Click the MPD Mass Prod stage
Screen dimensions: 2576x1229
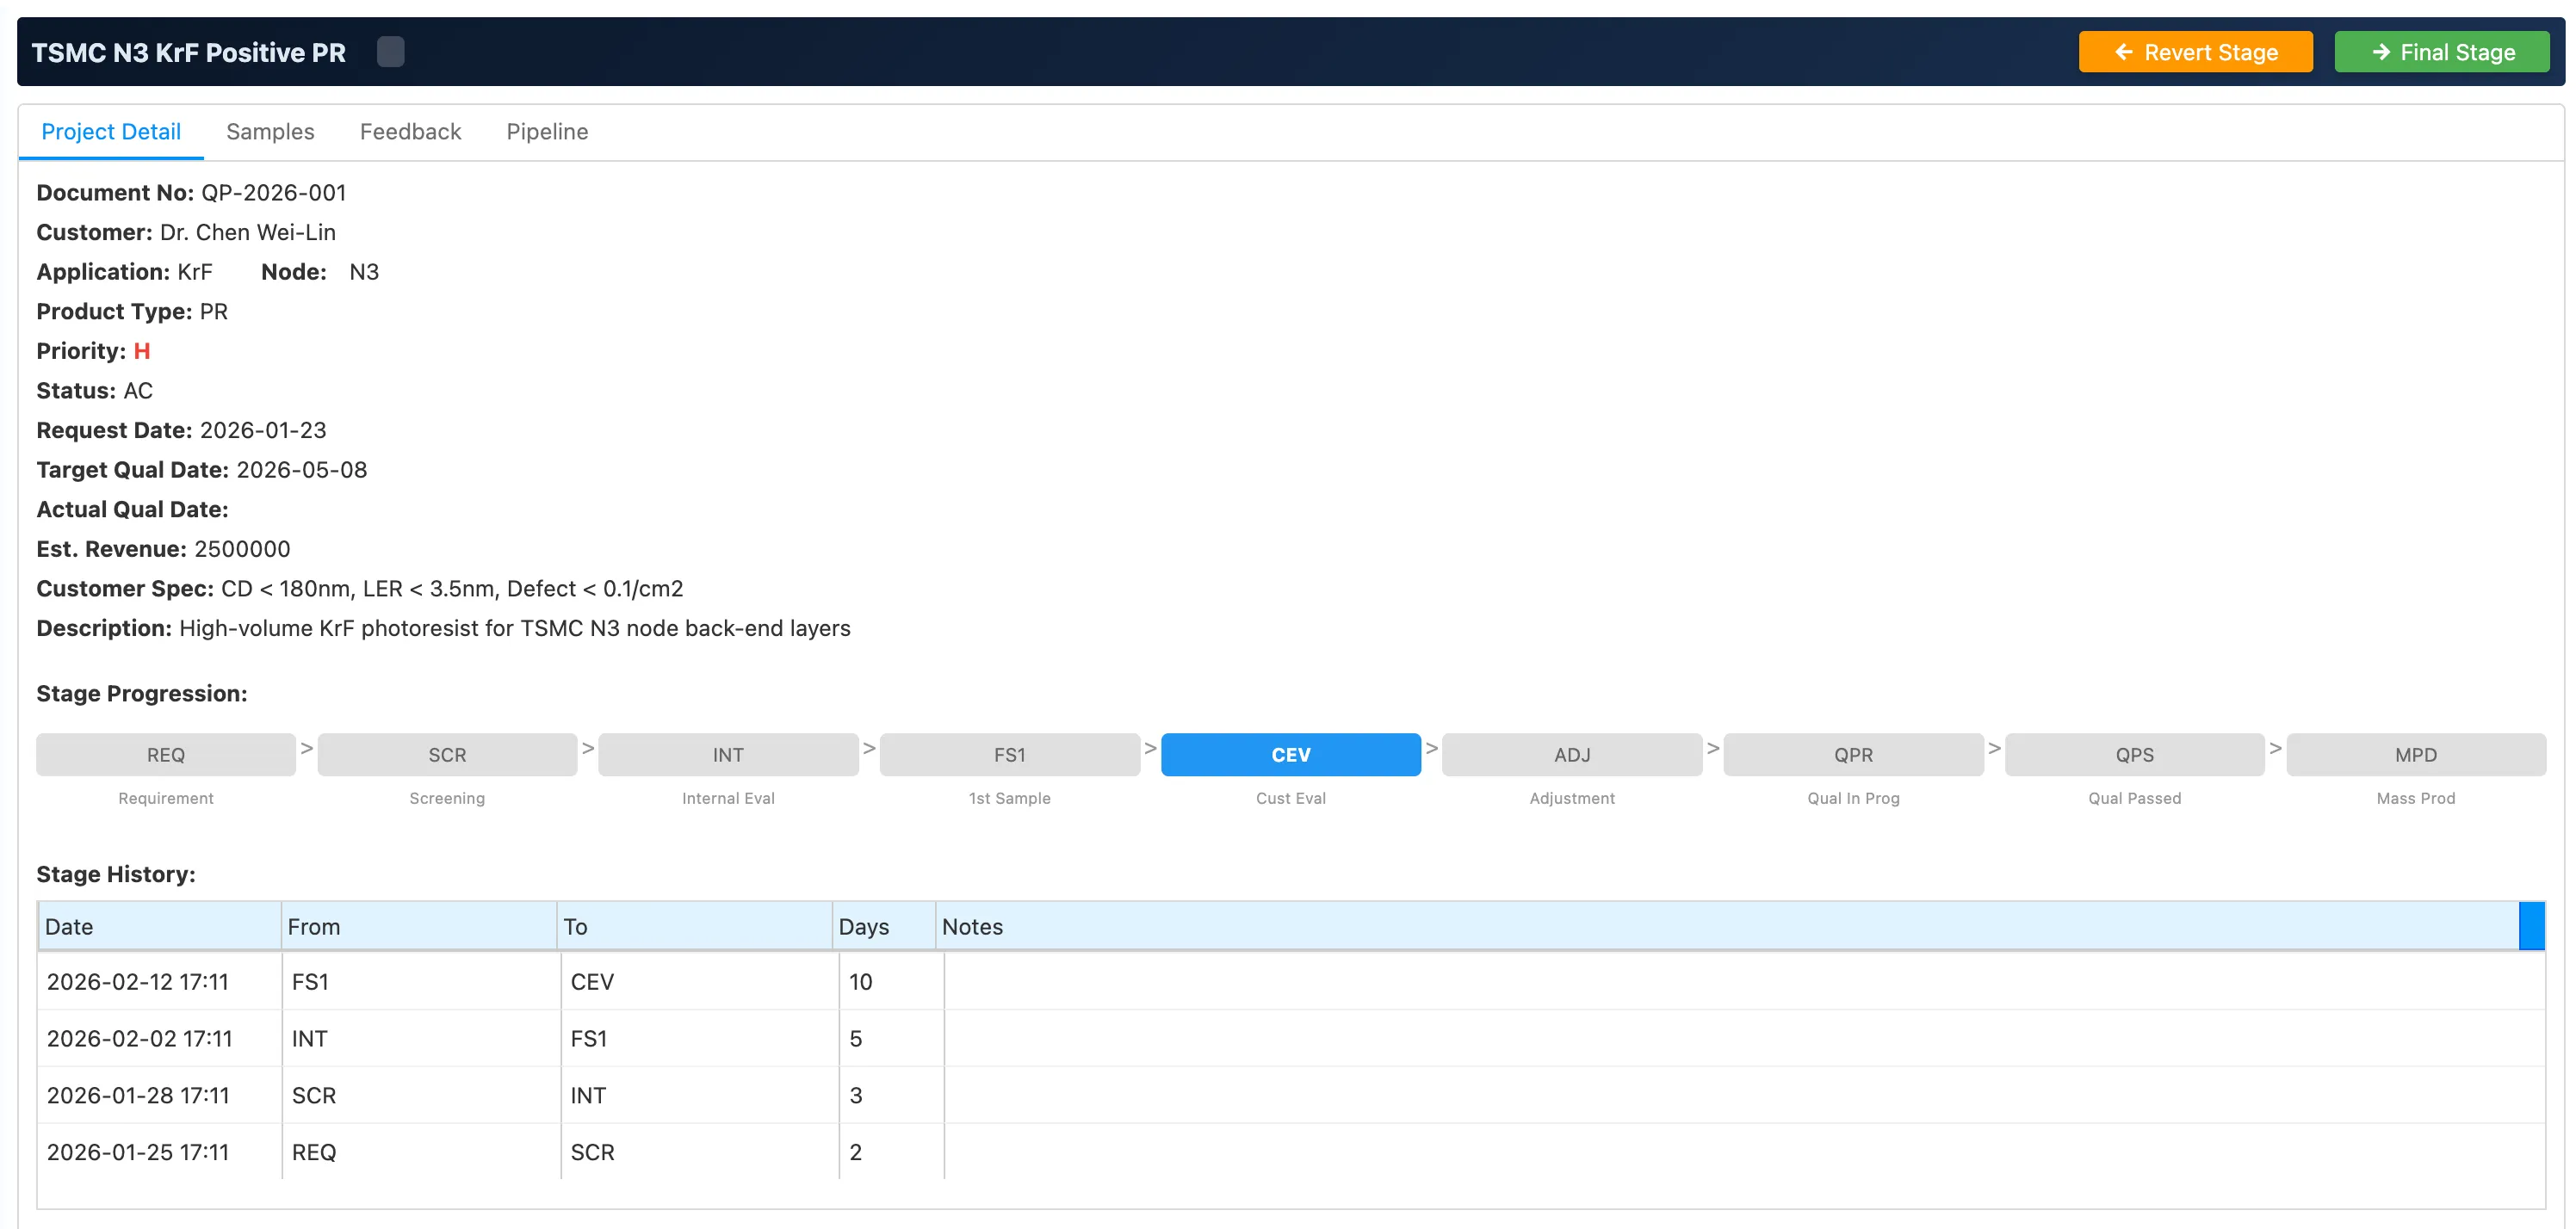(2415, 755)
